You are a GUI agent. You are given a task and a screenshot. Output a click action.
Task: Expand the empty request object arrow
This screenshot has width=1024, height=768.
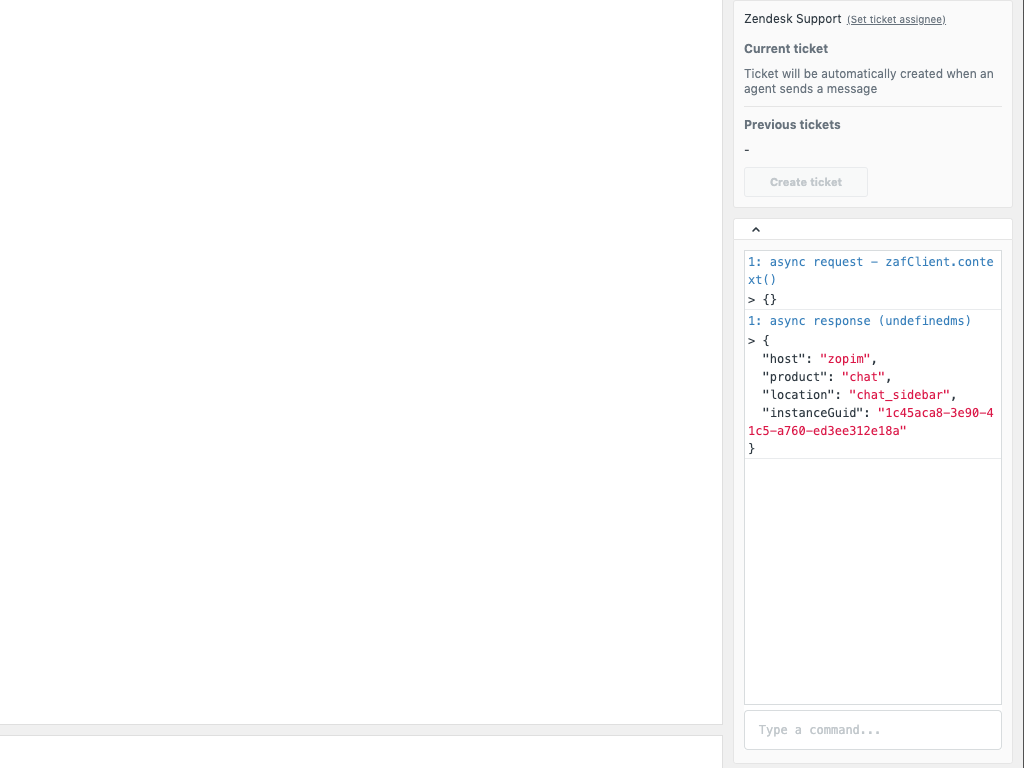click(752, 299)
